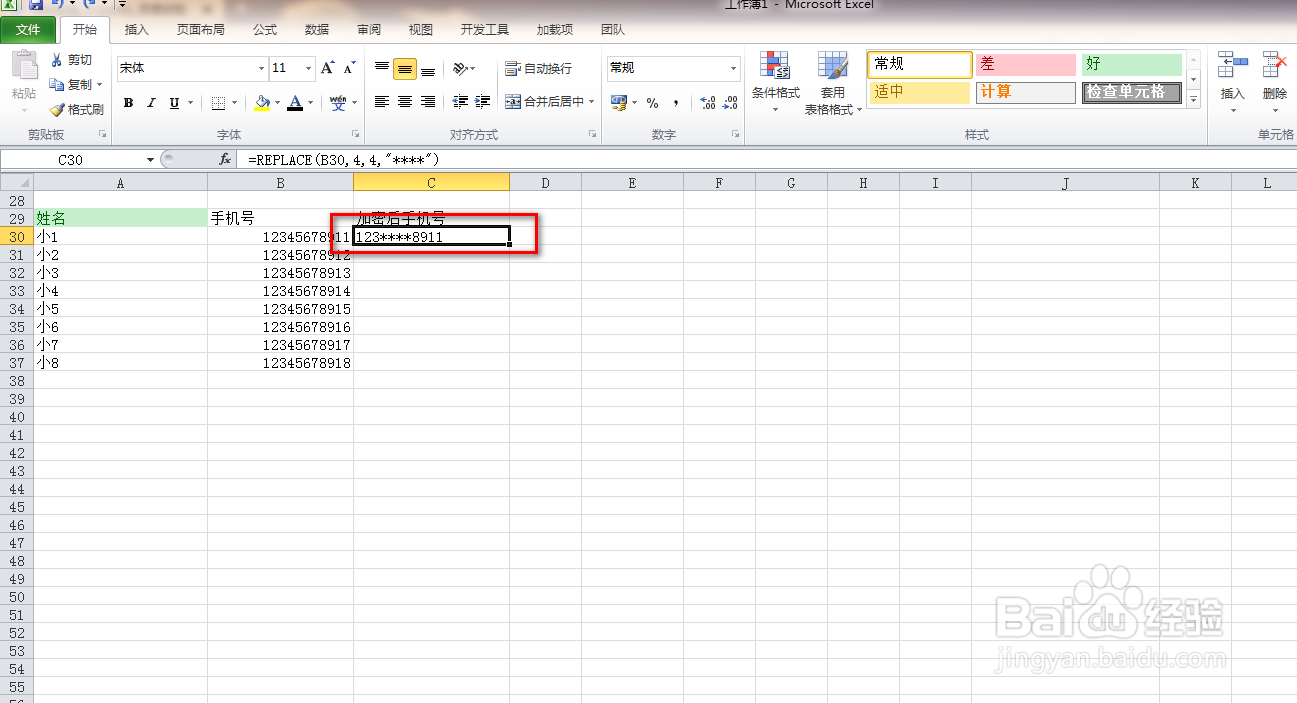This screenshot has width=1297, height=703.
Task: Decrease the indent level
Action: [460, 102]
